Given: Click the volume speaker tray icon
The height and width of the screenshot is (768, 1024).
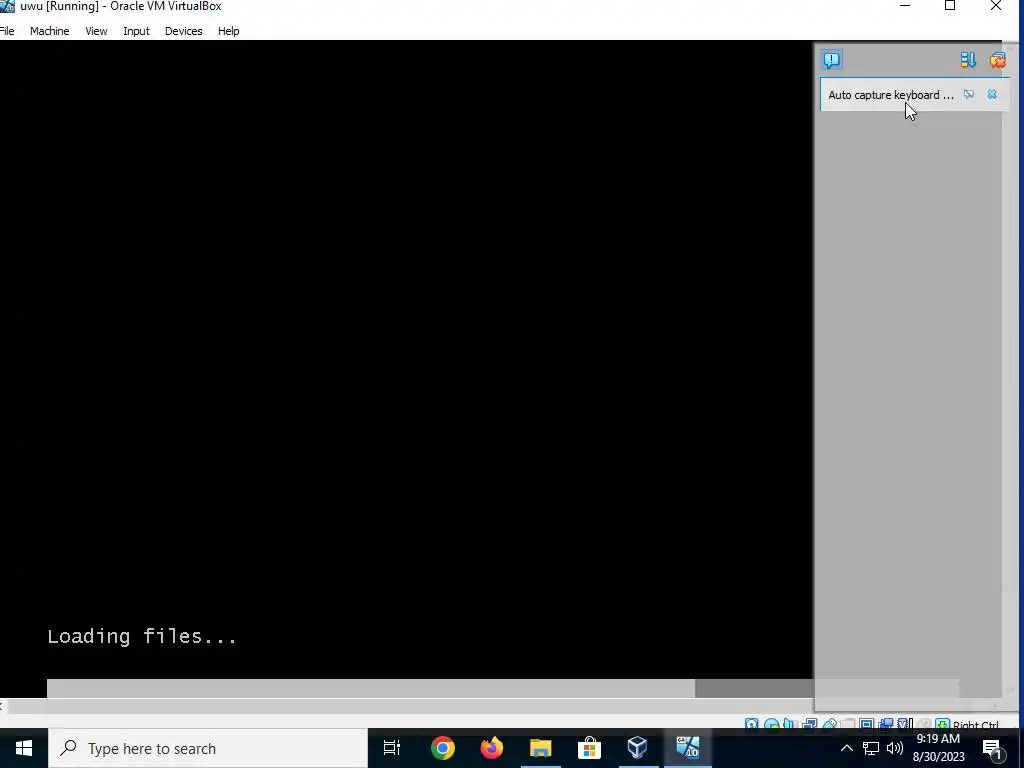Looking at the screenshot, I should (895, 748).
